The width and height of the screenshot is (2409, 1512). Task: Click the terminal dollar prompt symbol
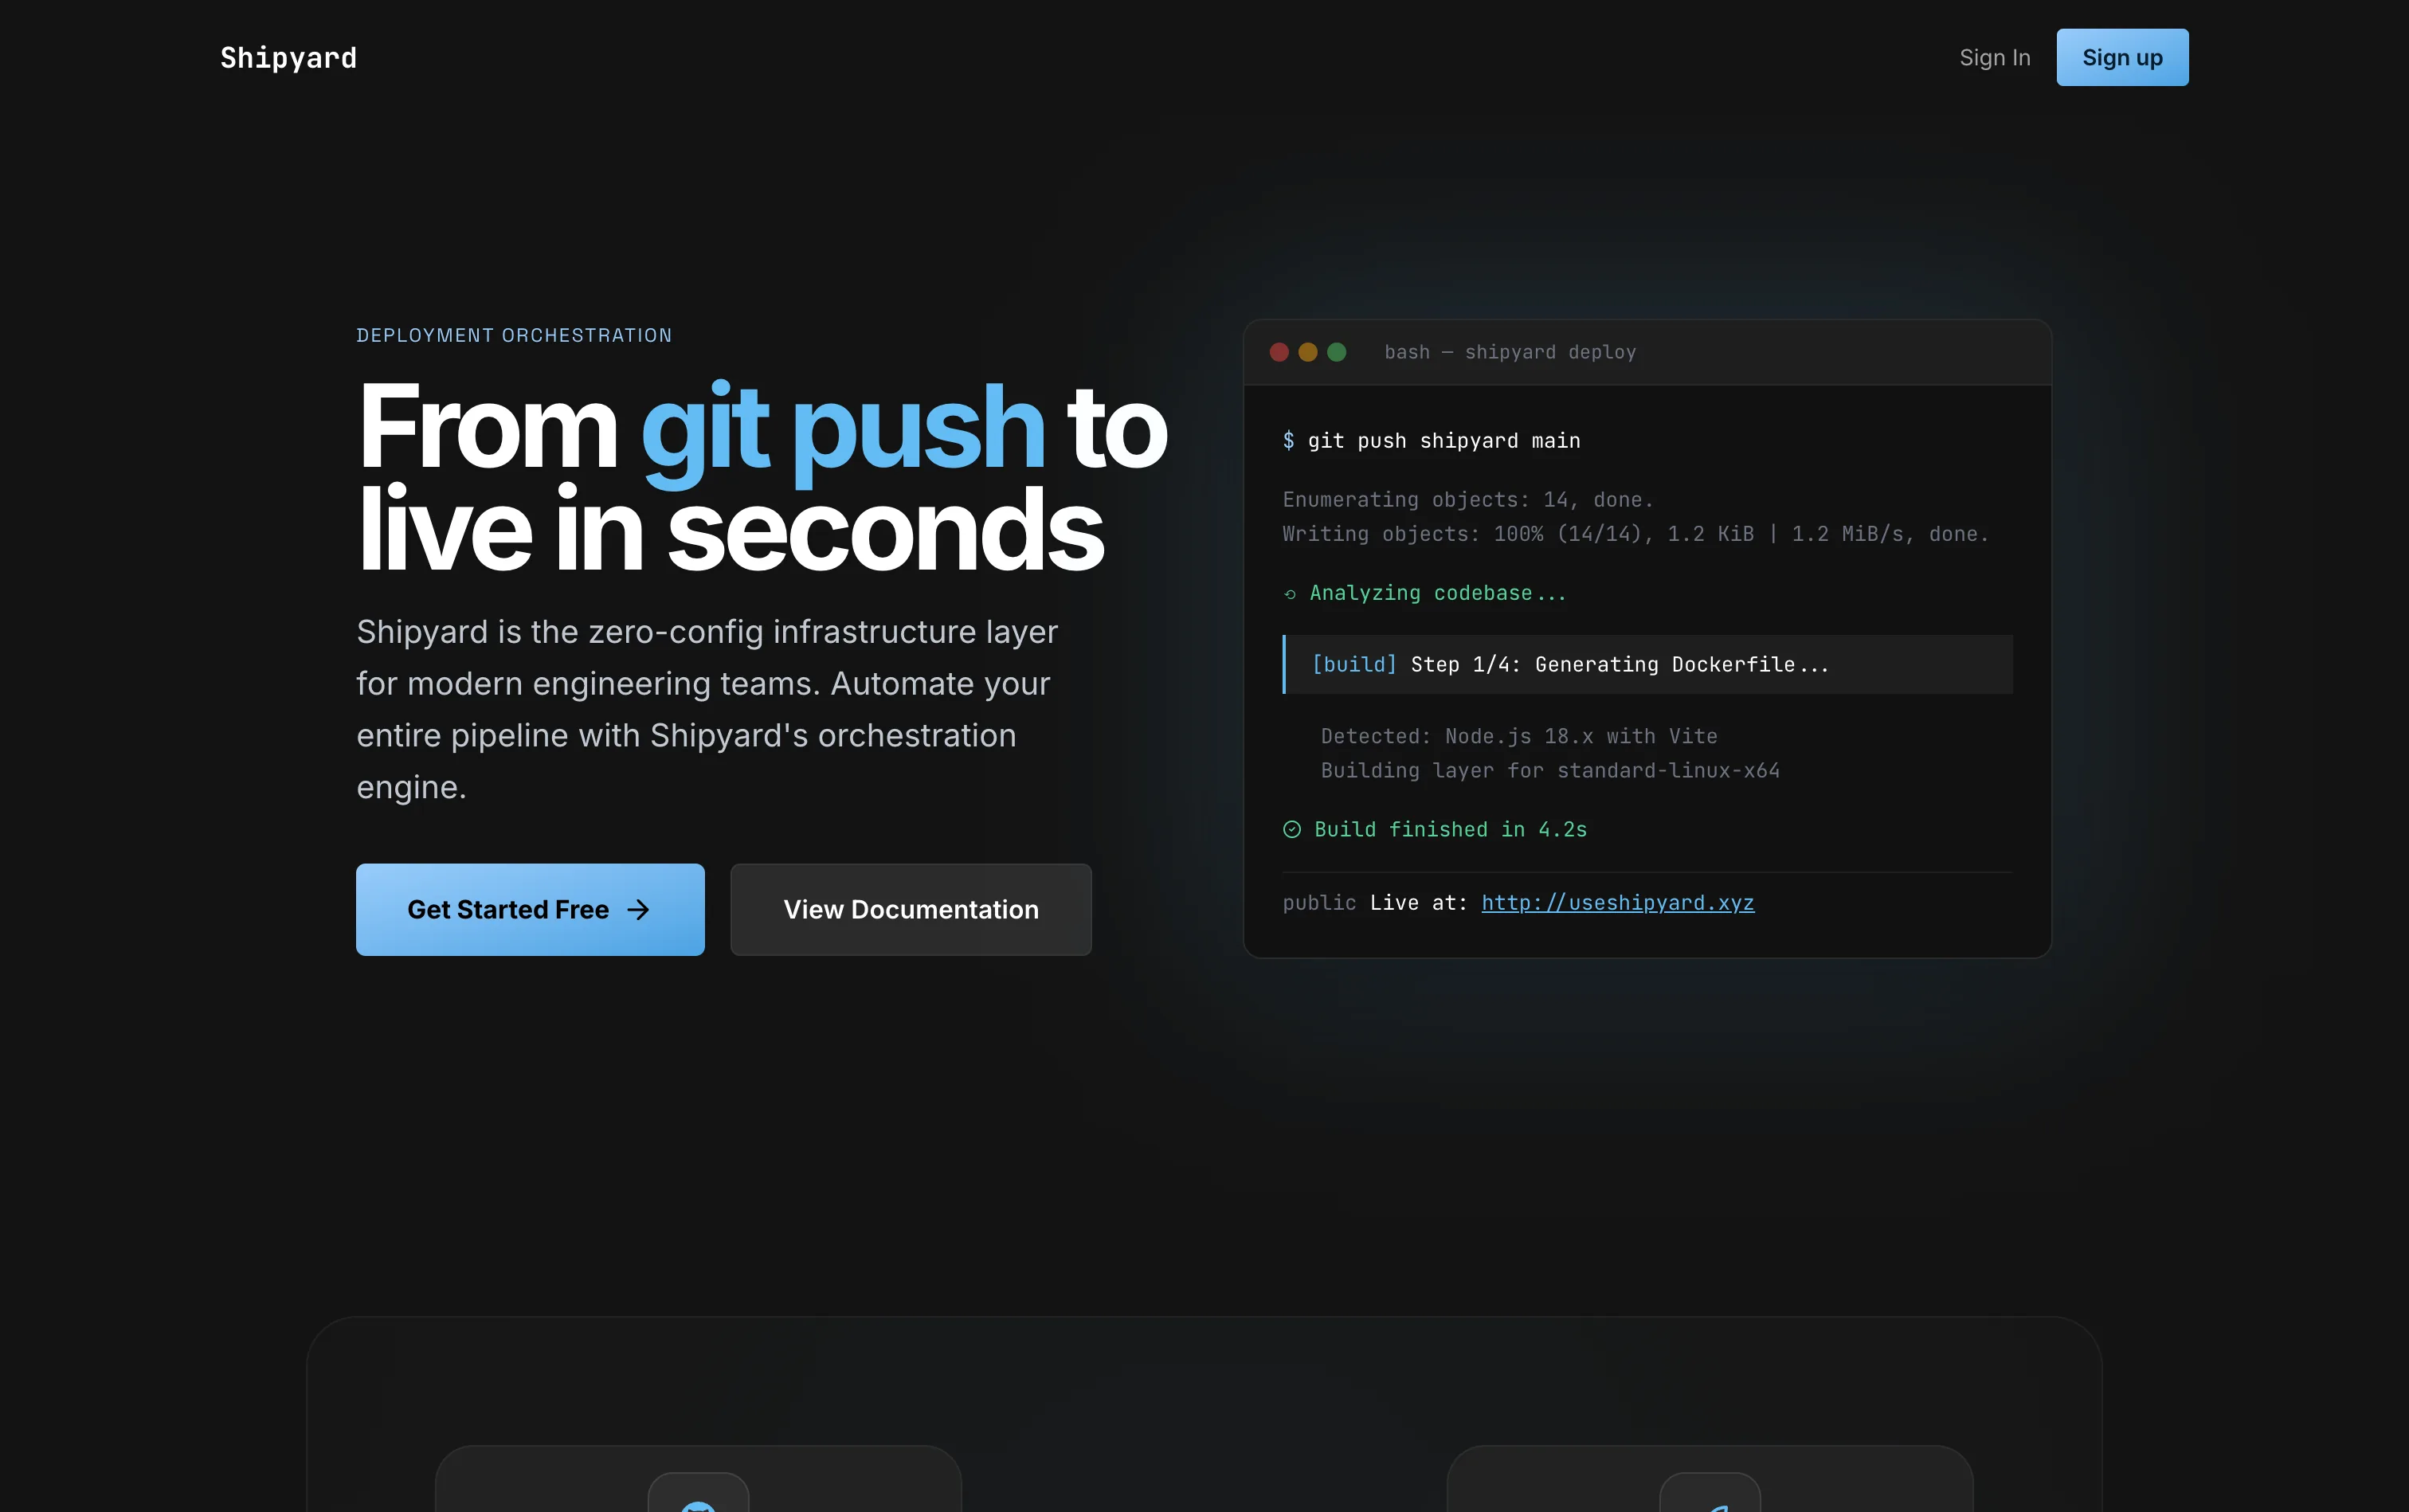coord(1288,441)
